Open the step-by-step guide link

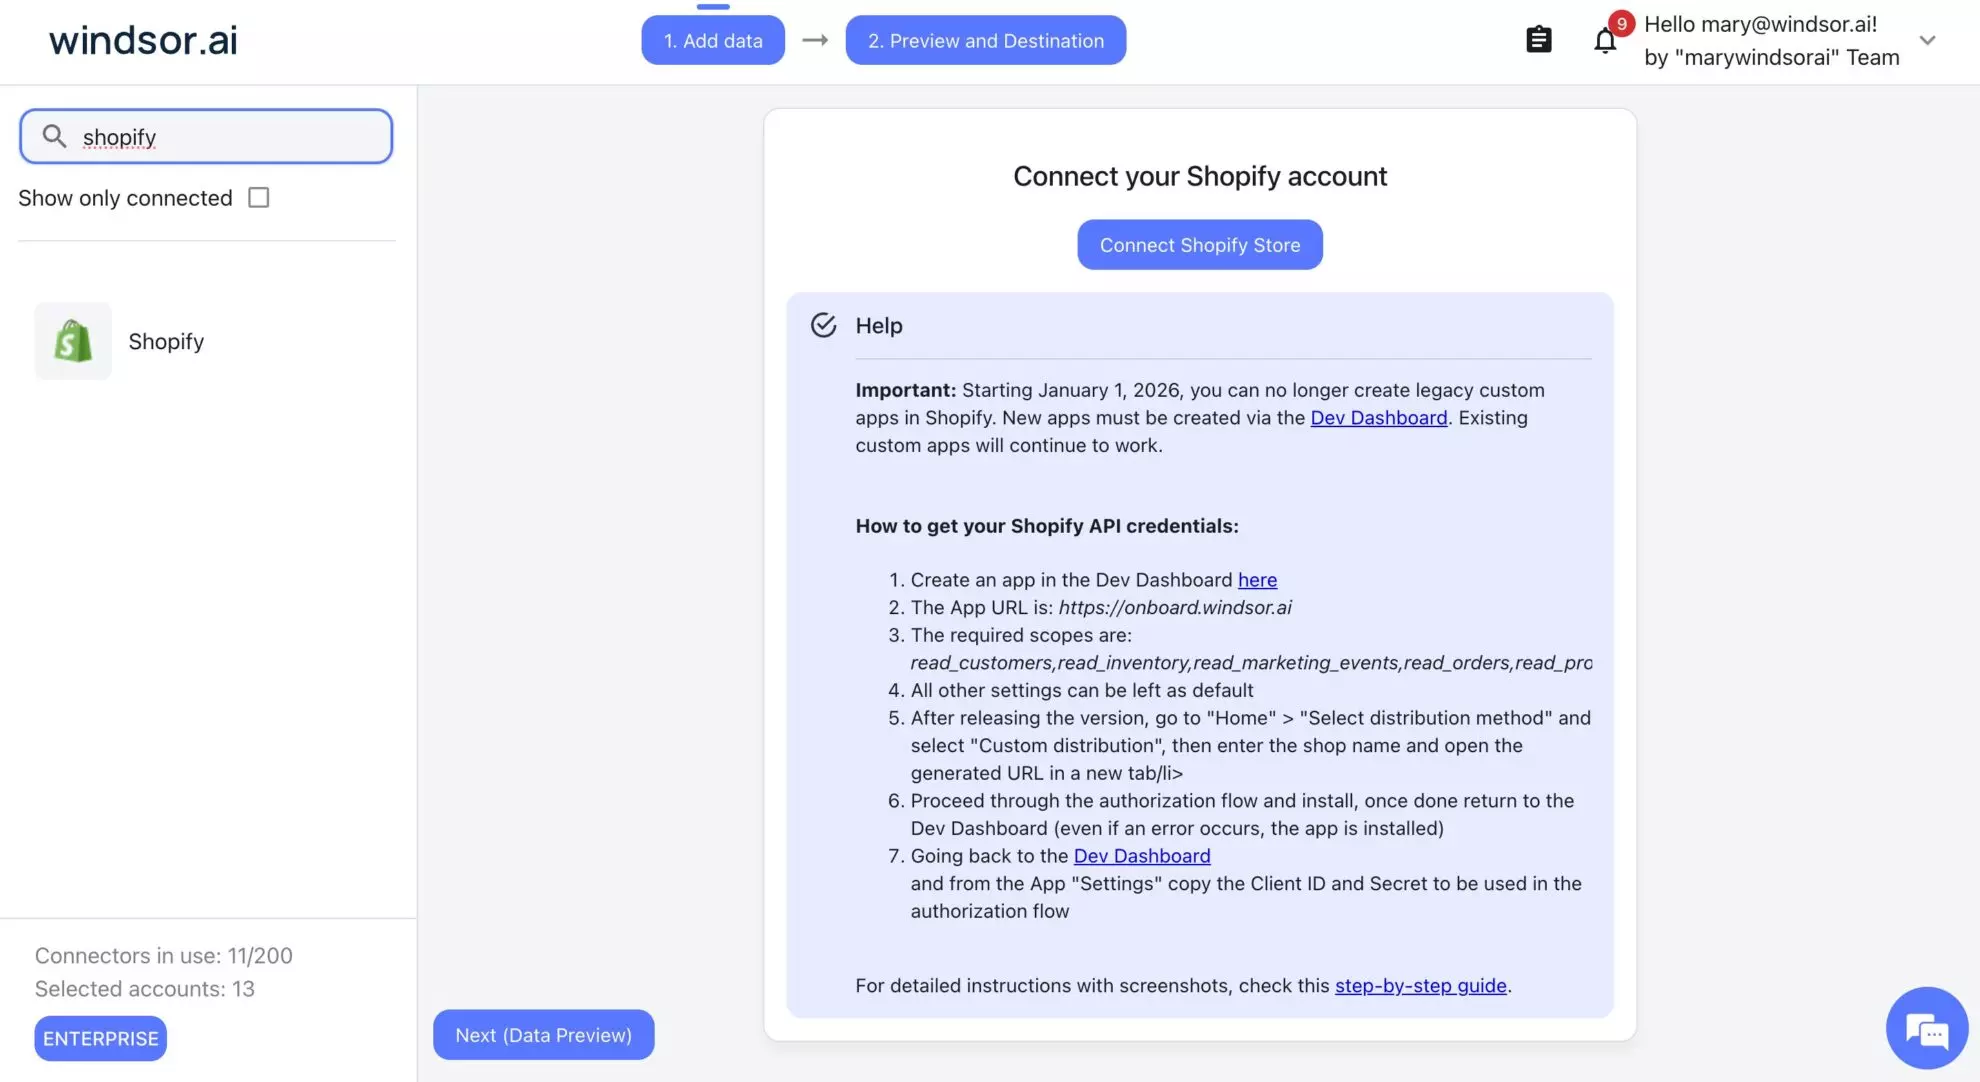click(1421, 985)
